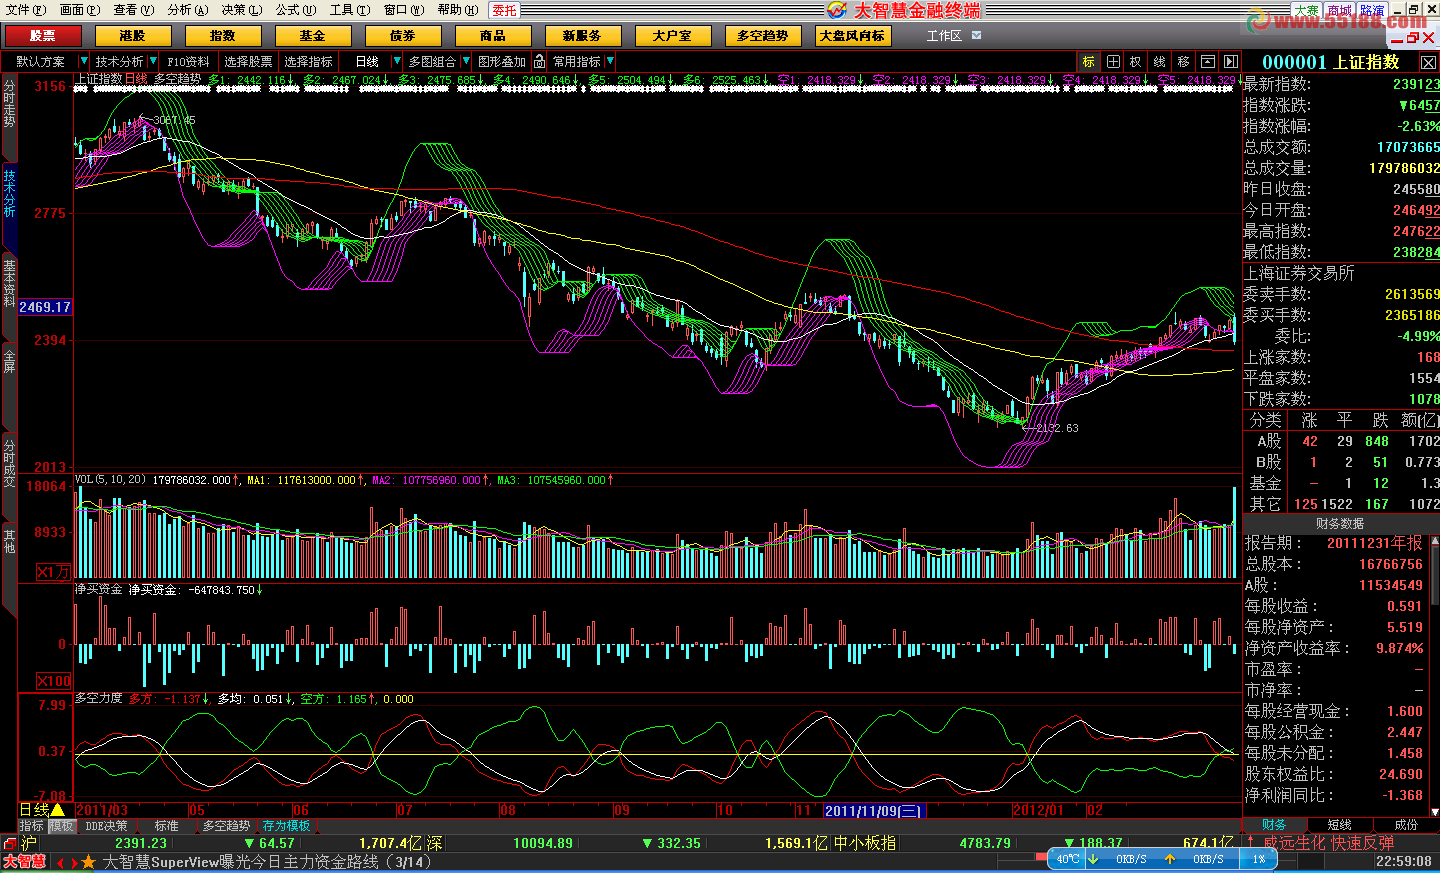The image size is (1440, 873).
Task: Open the 帮助 menu
Action: pyautogui.click(x=457, y=10)
